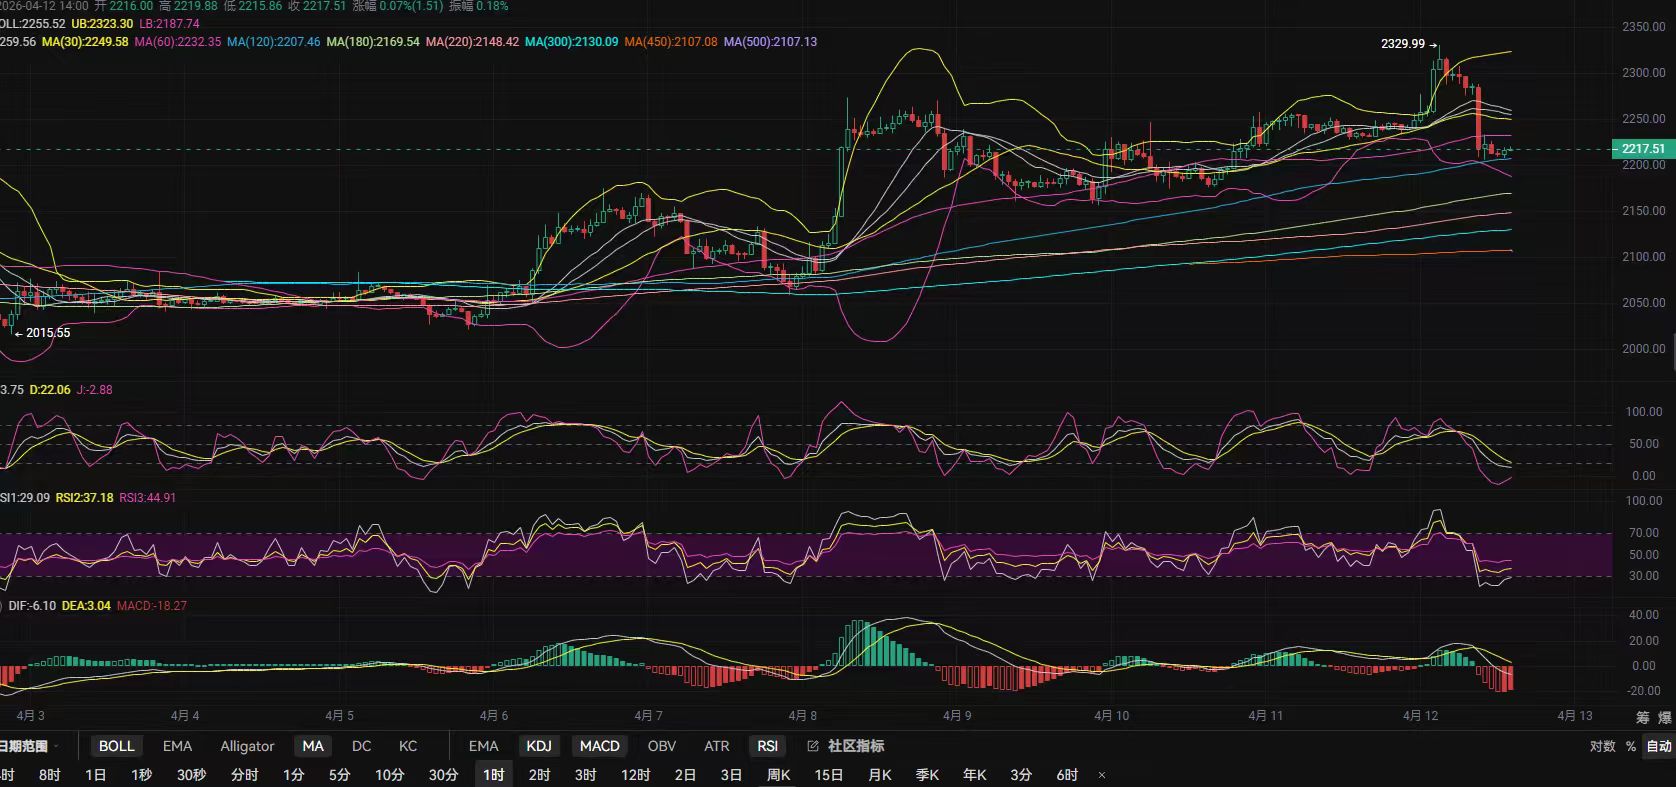Expand the 日期范围 date range dropdown
Viewport: 1676px width, 787px height.
point(28,746)
